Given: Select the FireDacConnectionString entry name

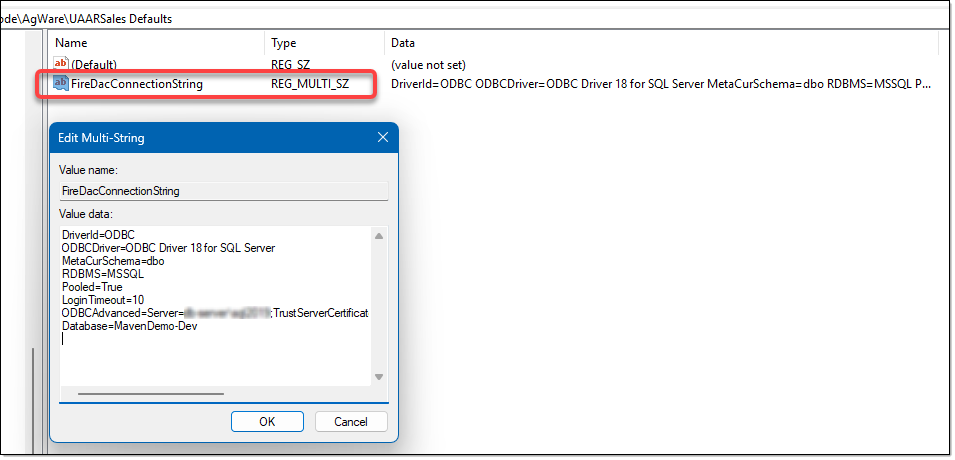Looking at the screenshot, I should click(x=137, y=84).
